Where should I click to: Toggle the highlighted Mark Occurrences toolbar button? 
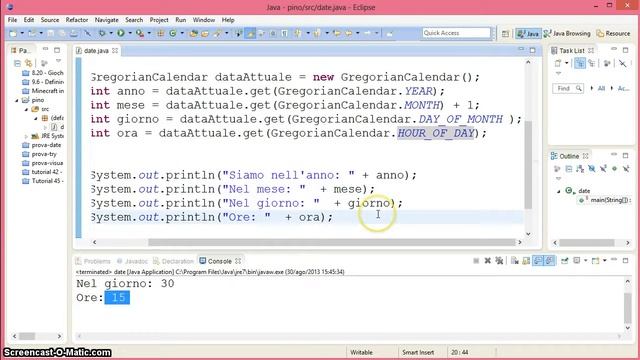click(x=250, y=33)
